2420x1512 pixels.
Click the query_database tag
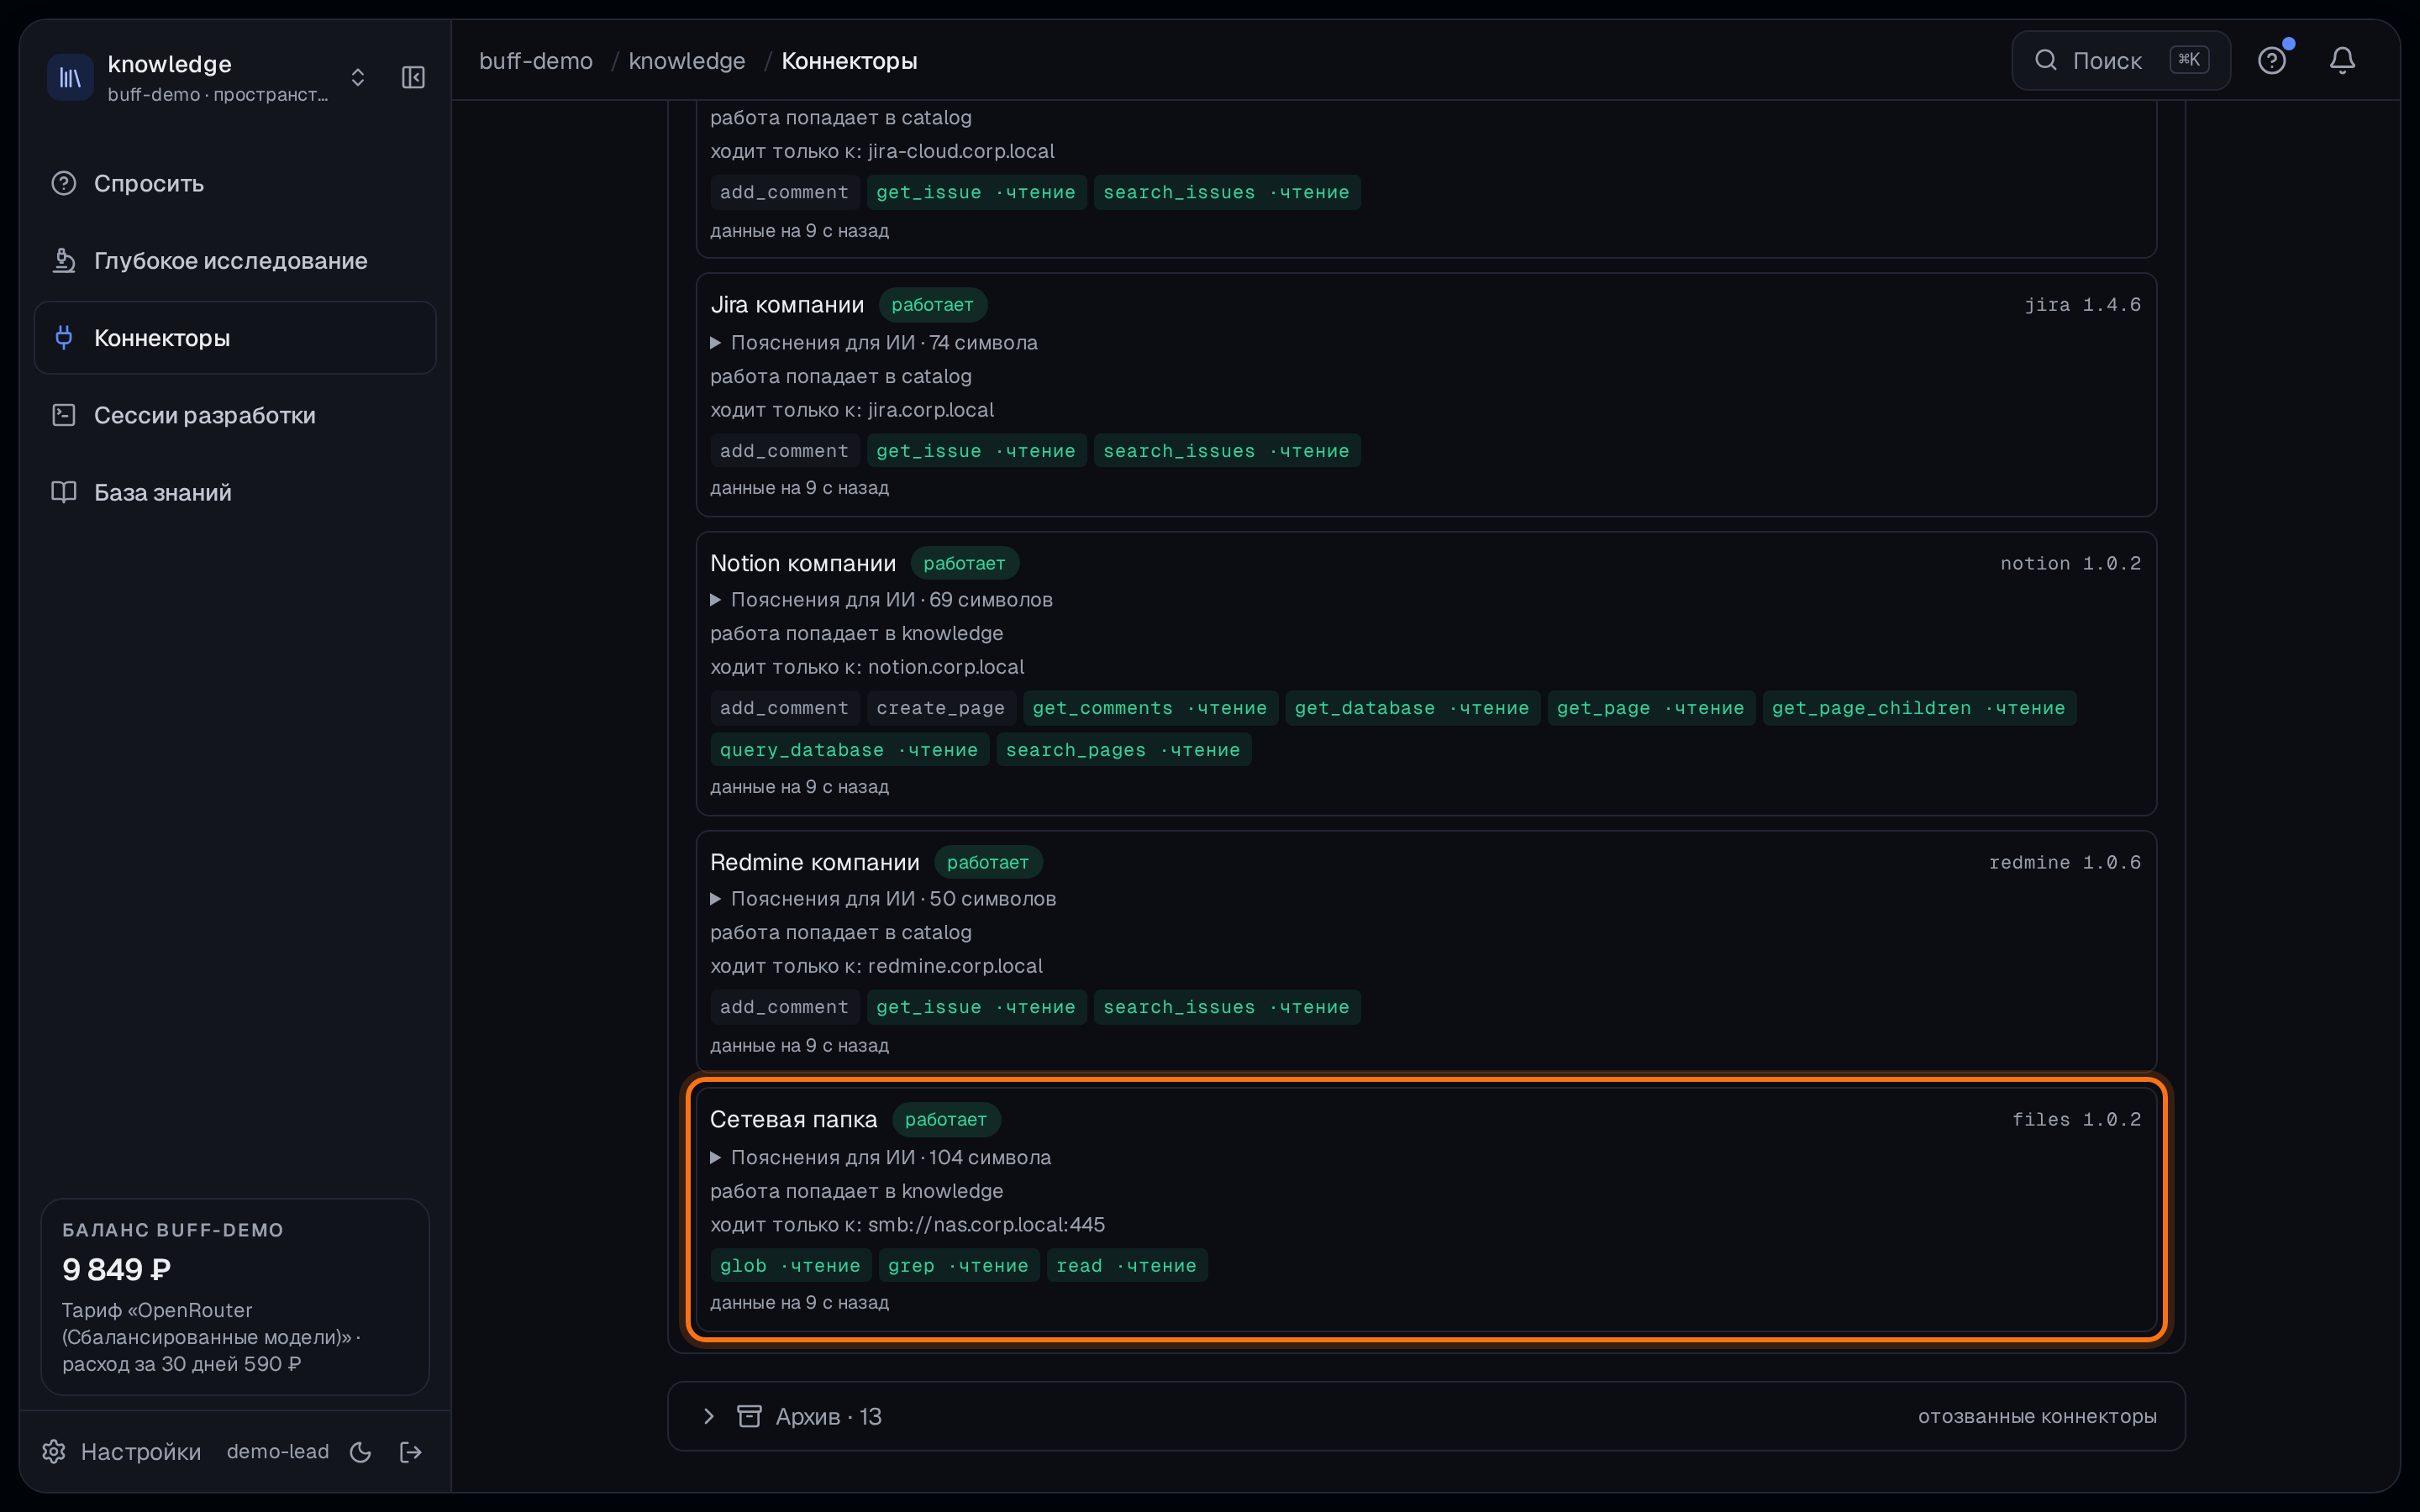click(x=849, y=750)
